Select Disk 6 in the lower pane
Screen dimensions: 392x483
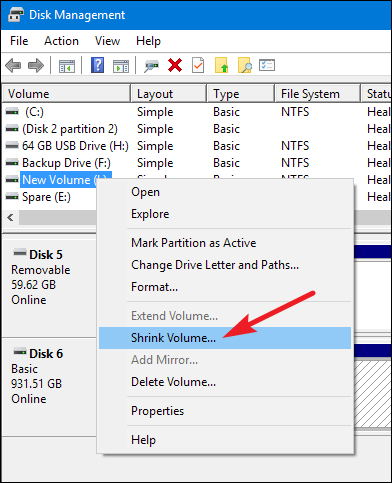coord(46,354)
